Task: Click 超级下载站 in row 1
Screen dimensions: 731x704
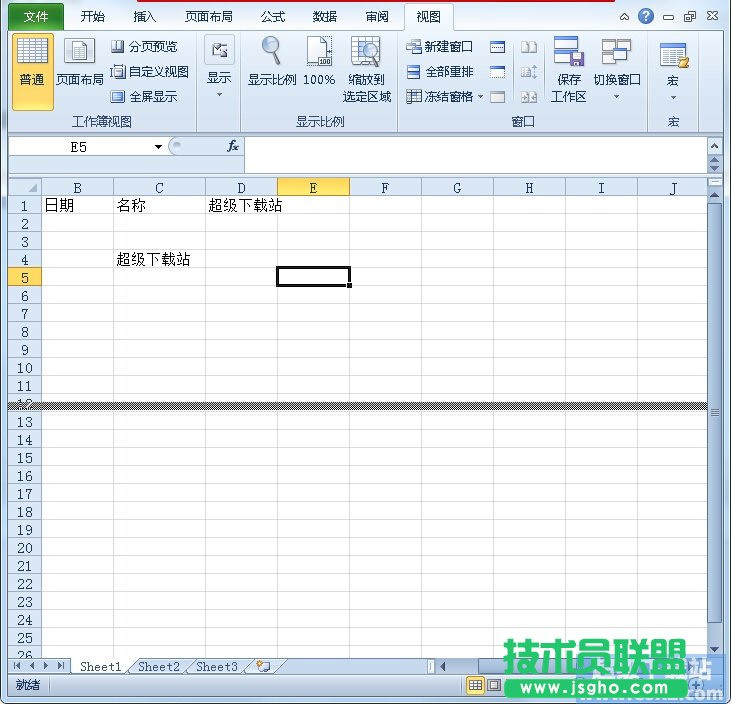Action: (x=245, y=205)
